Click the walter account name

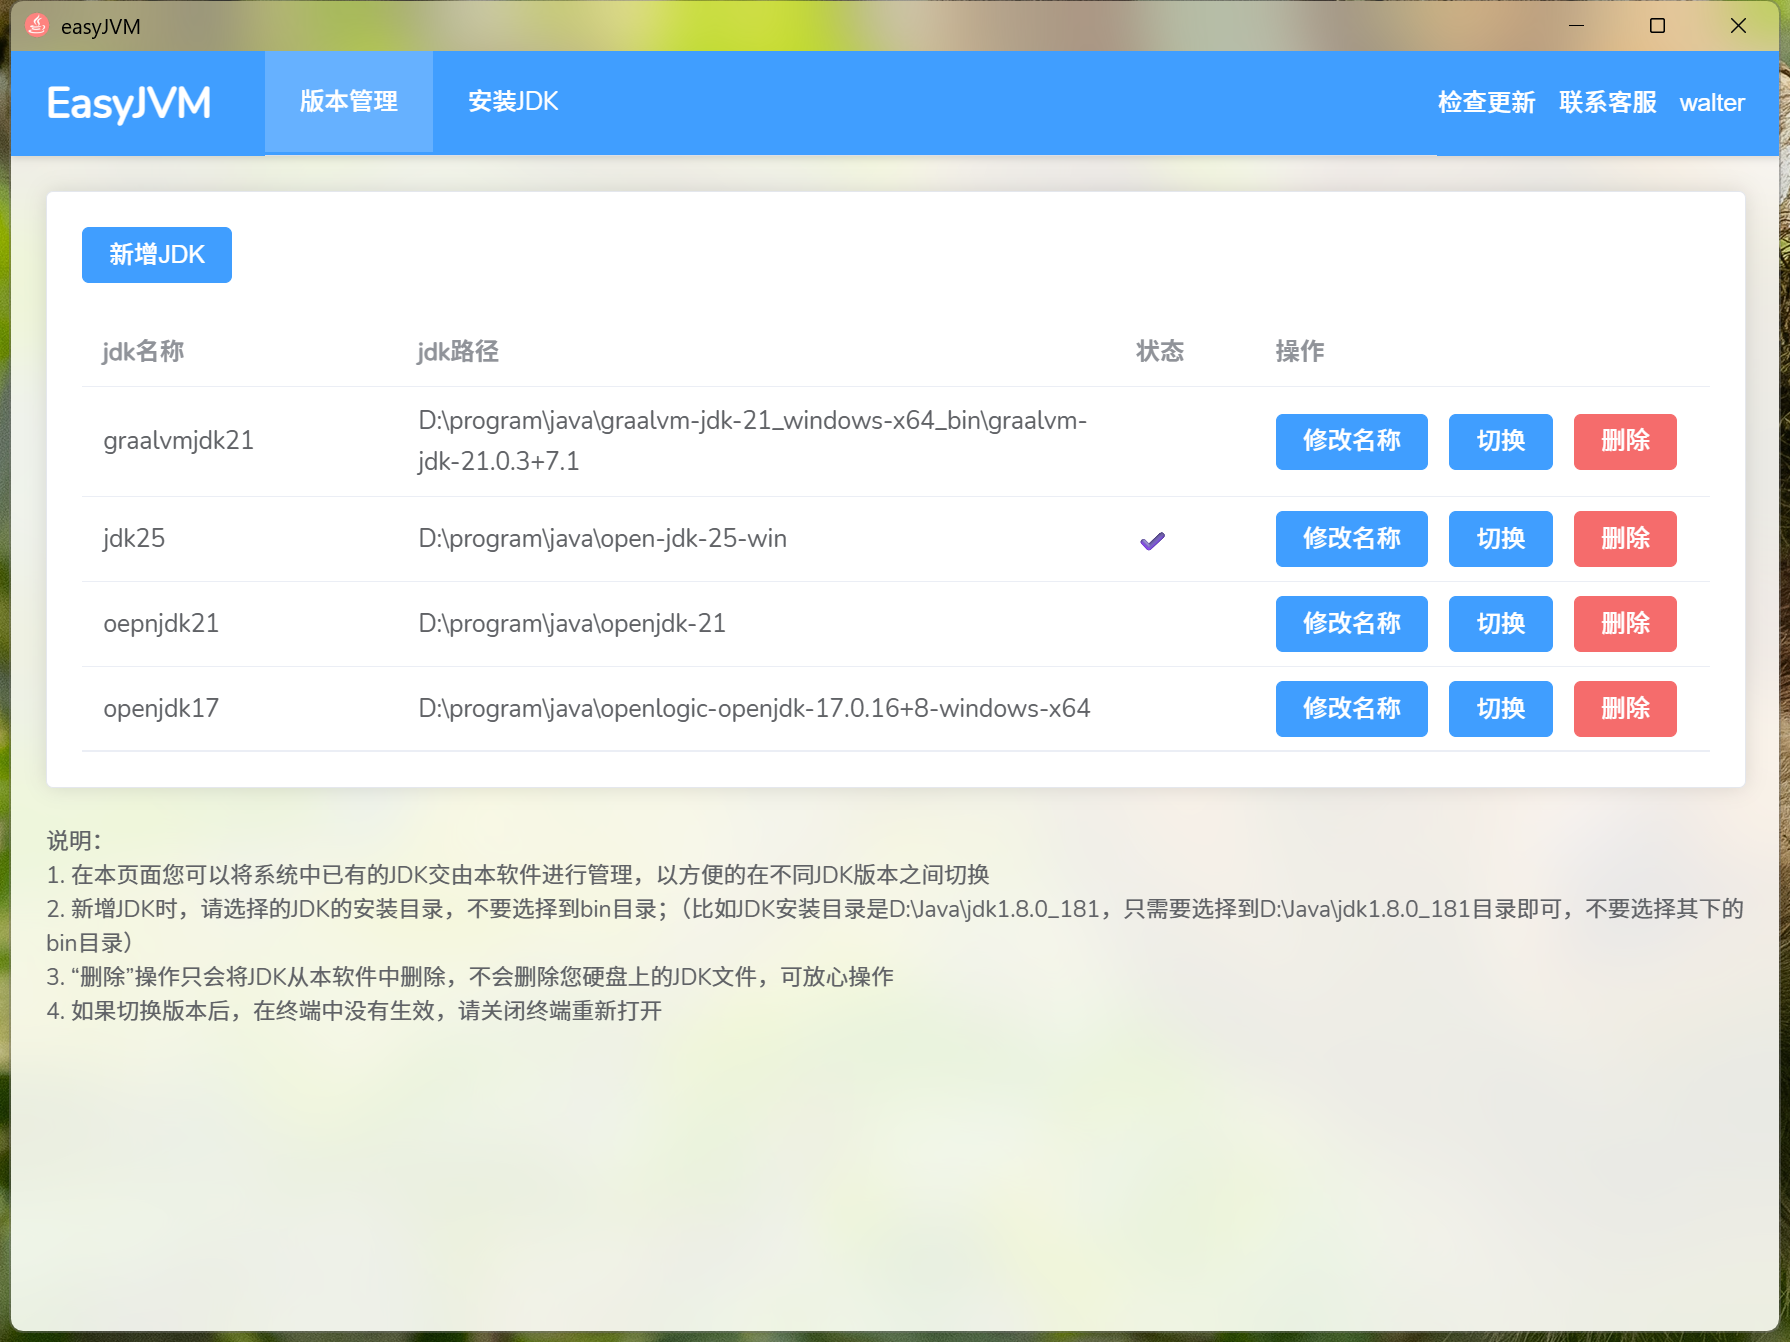click(x=1712, y=102)
